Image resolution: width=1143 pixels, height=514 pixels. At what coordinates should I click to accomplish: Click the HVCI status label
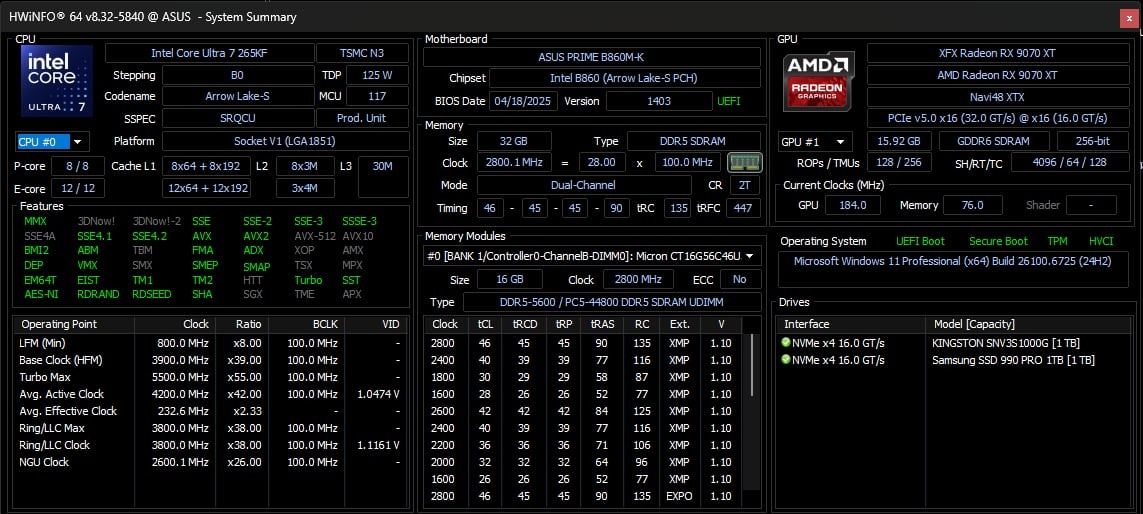coord(1101,241)
